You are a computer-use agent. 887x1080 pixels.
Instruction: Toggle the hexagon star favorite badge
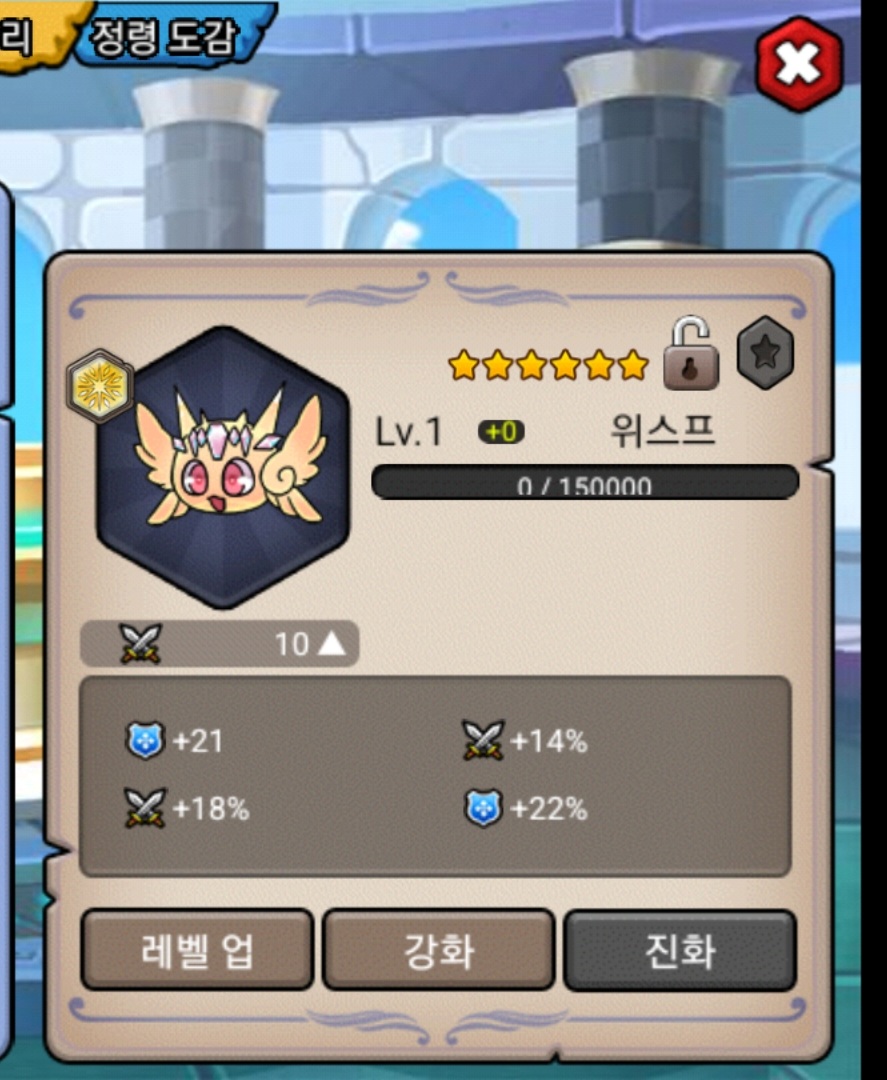pos(765,353)
